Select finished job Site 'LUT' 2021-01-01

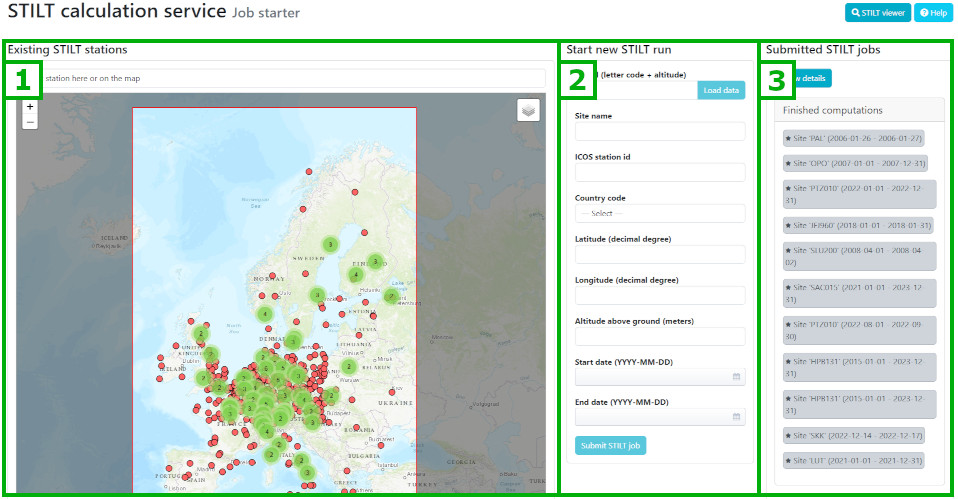pos(854,461)
